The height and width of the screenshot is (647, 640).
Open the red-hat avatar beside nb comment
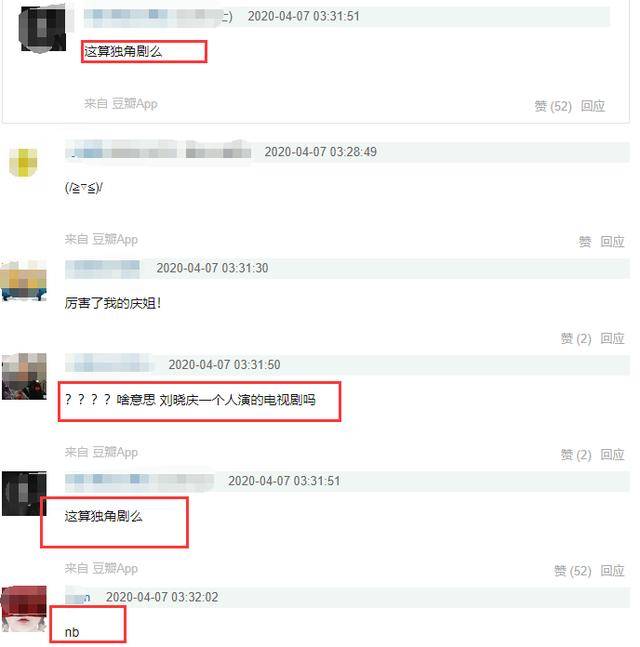(24, 609)
